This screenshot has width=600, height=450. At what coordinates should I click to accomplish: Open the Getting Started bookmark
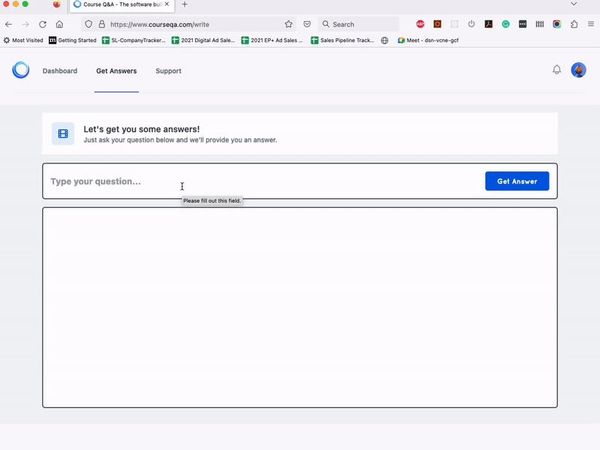pos(73,40)
